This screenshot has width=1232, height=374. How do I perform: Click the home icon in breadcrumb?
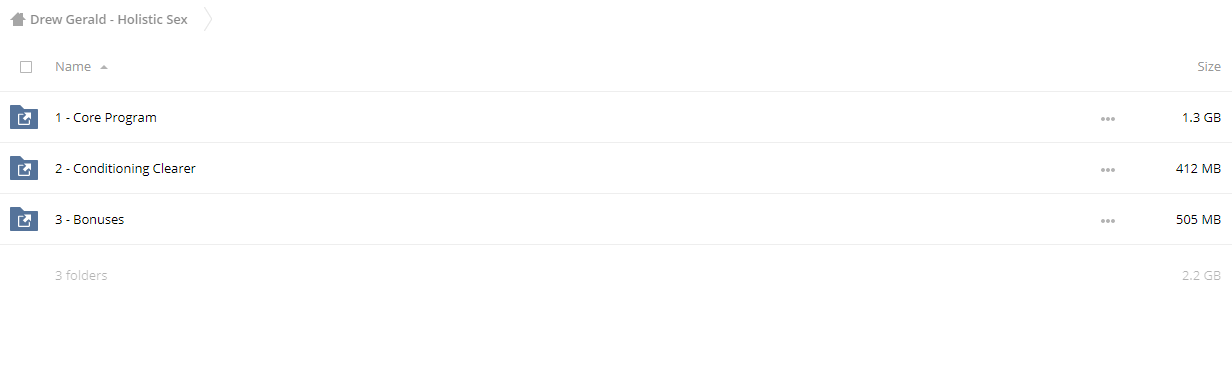coord(17,19)
